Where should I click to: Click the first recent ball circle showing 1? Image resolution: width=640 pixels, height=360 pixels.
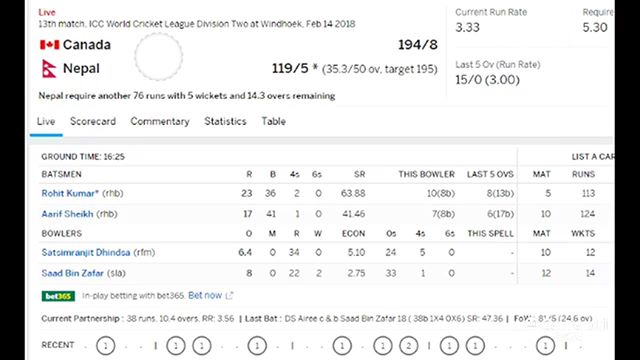[x=106, y=346]
